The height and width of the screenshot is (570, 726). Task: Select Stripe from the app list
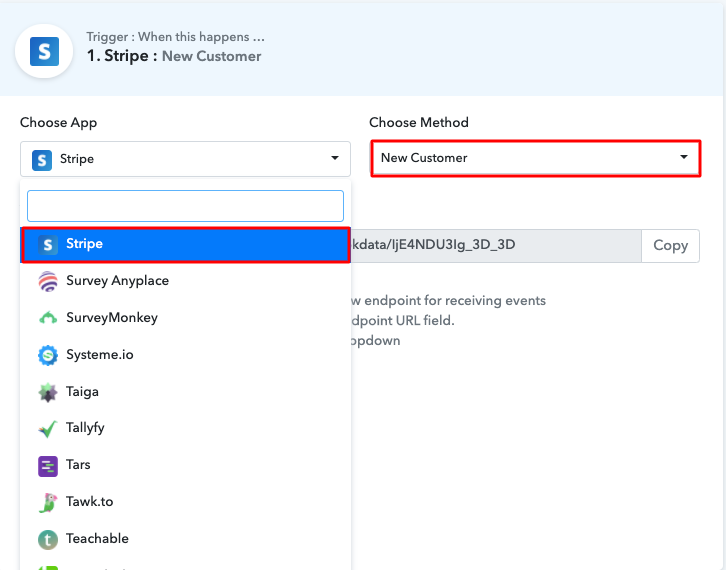point(185,244)
